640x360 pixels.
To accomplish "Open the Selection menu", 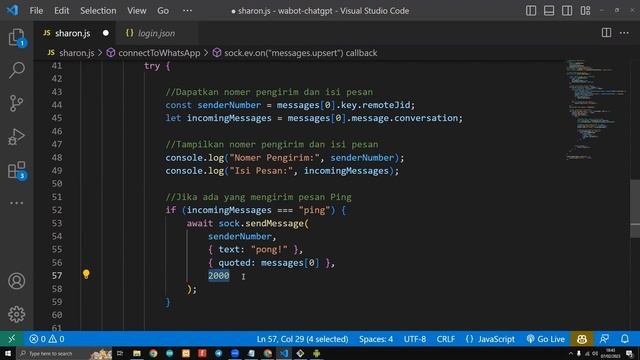I will tap(98, 11).
